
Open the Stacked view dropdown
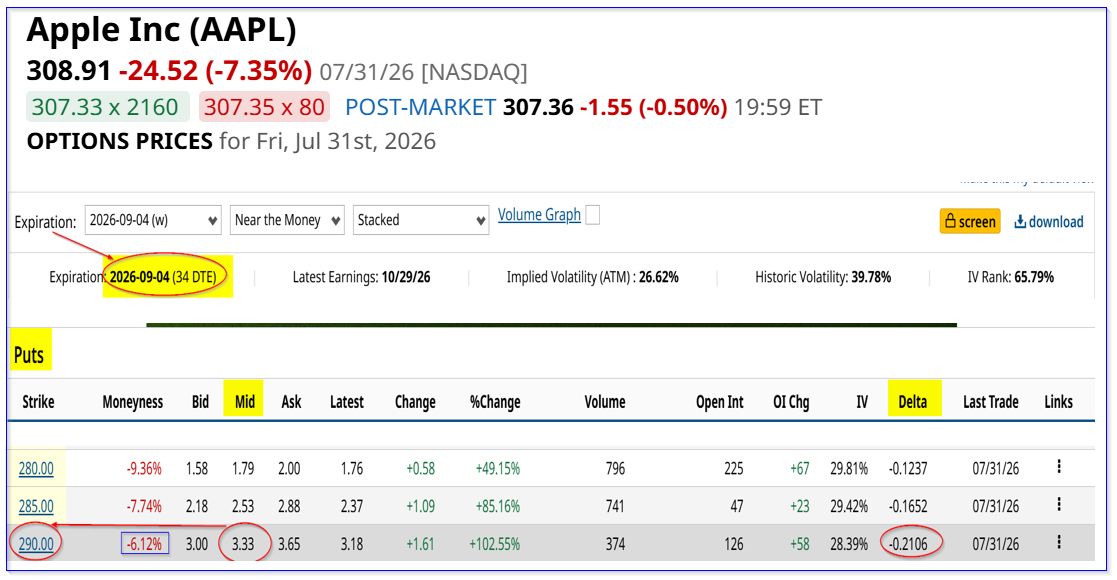coord(421,220)
